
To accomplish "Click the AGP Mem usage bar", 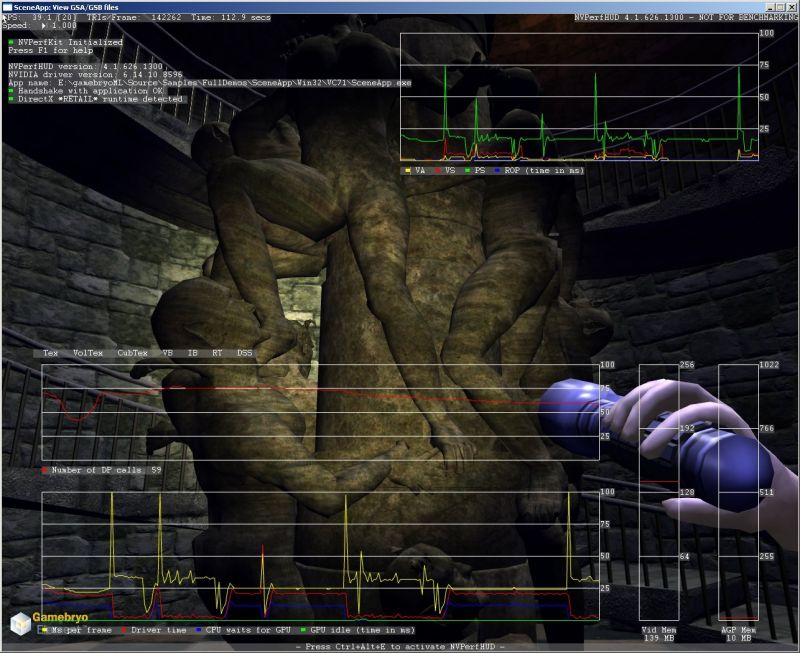I will [738, 492].
